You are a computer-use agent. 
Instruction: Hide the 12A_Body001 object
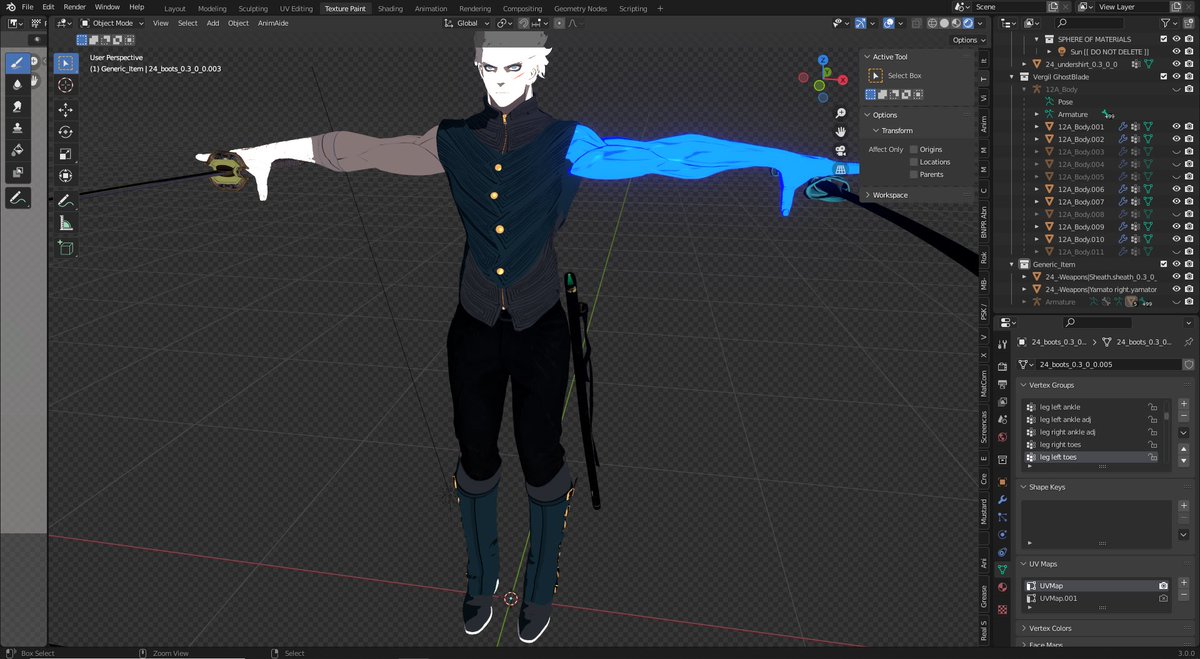click(x=1175, y=127)
